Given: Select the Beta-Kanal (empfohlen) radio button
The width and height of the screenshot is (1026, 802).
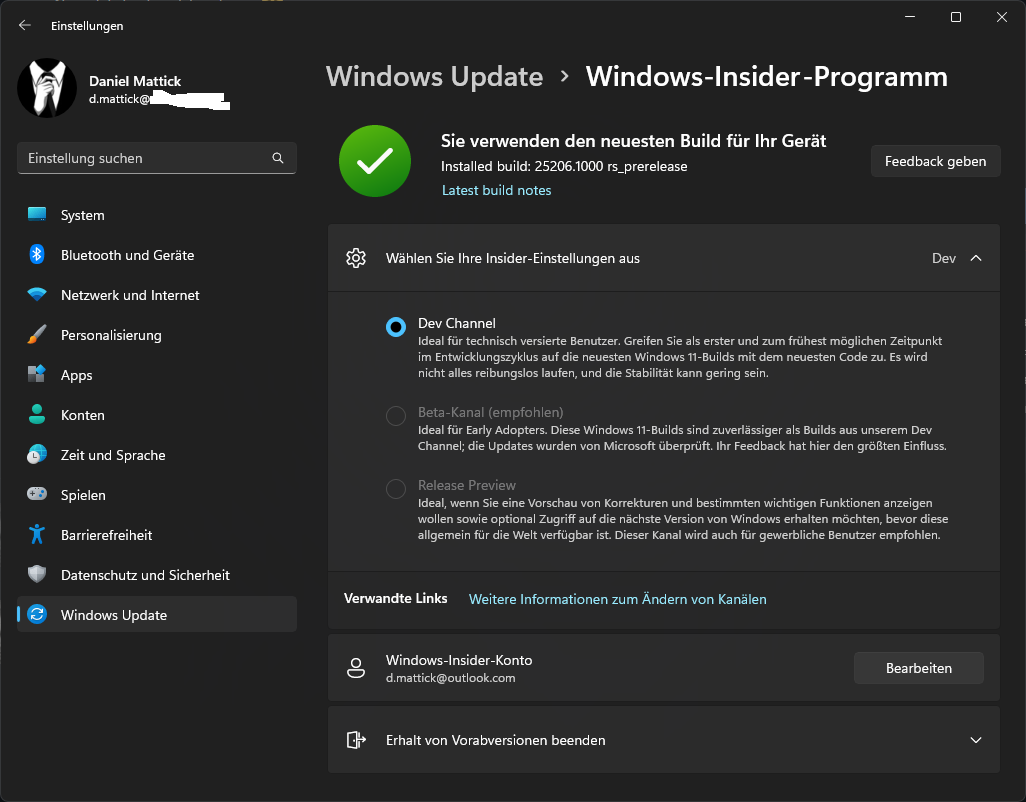Looking at the screenshot, I should click(396, 415).
